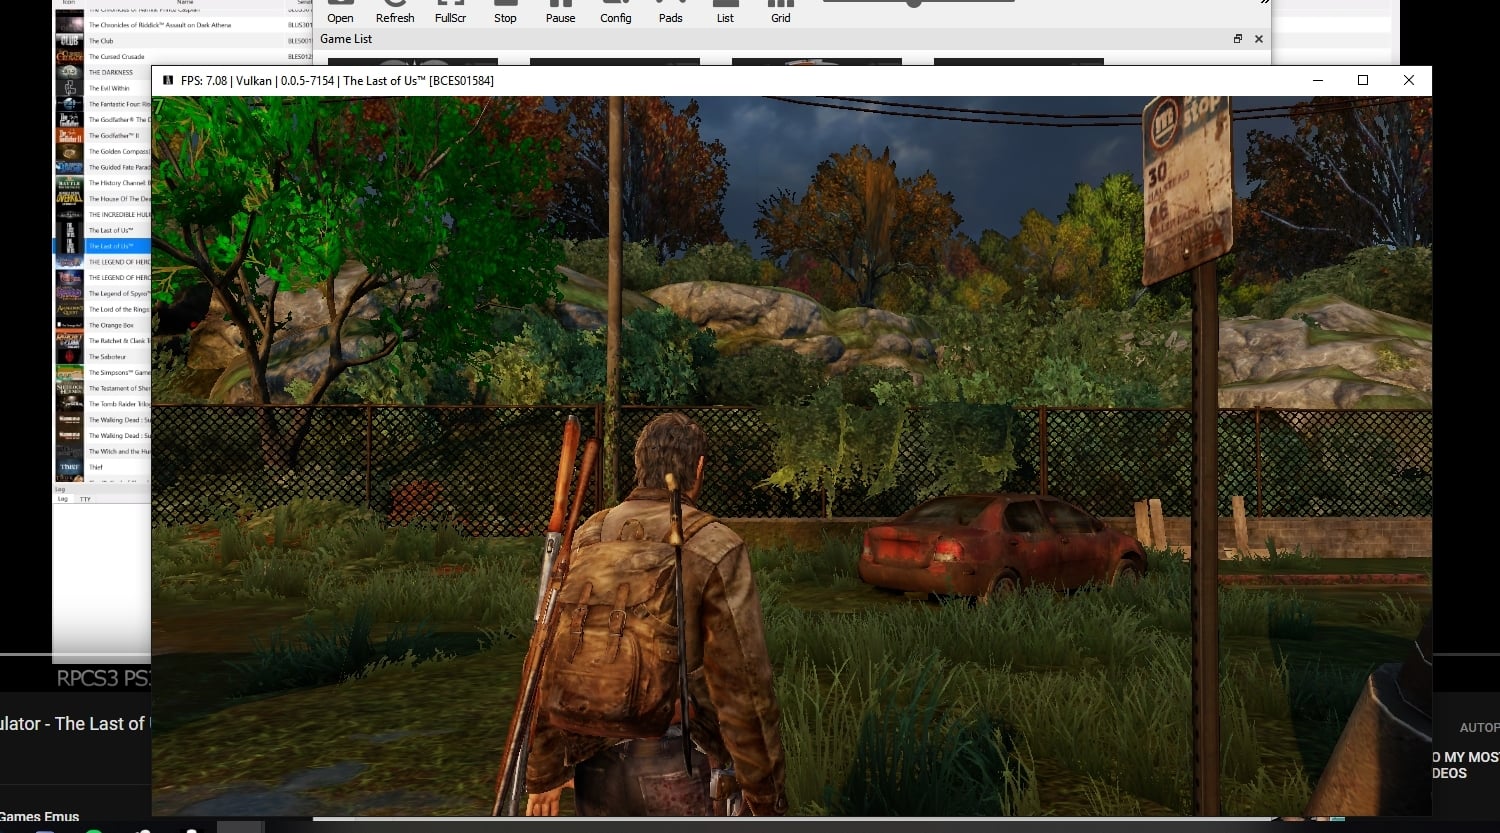Switch to Grid view
Image resolution: width=1500 pixels, height=833 pixels.
(781, 12)
